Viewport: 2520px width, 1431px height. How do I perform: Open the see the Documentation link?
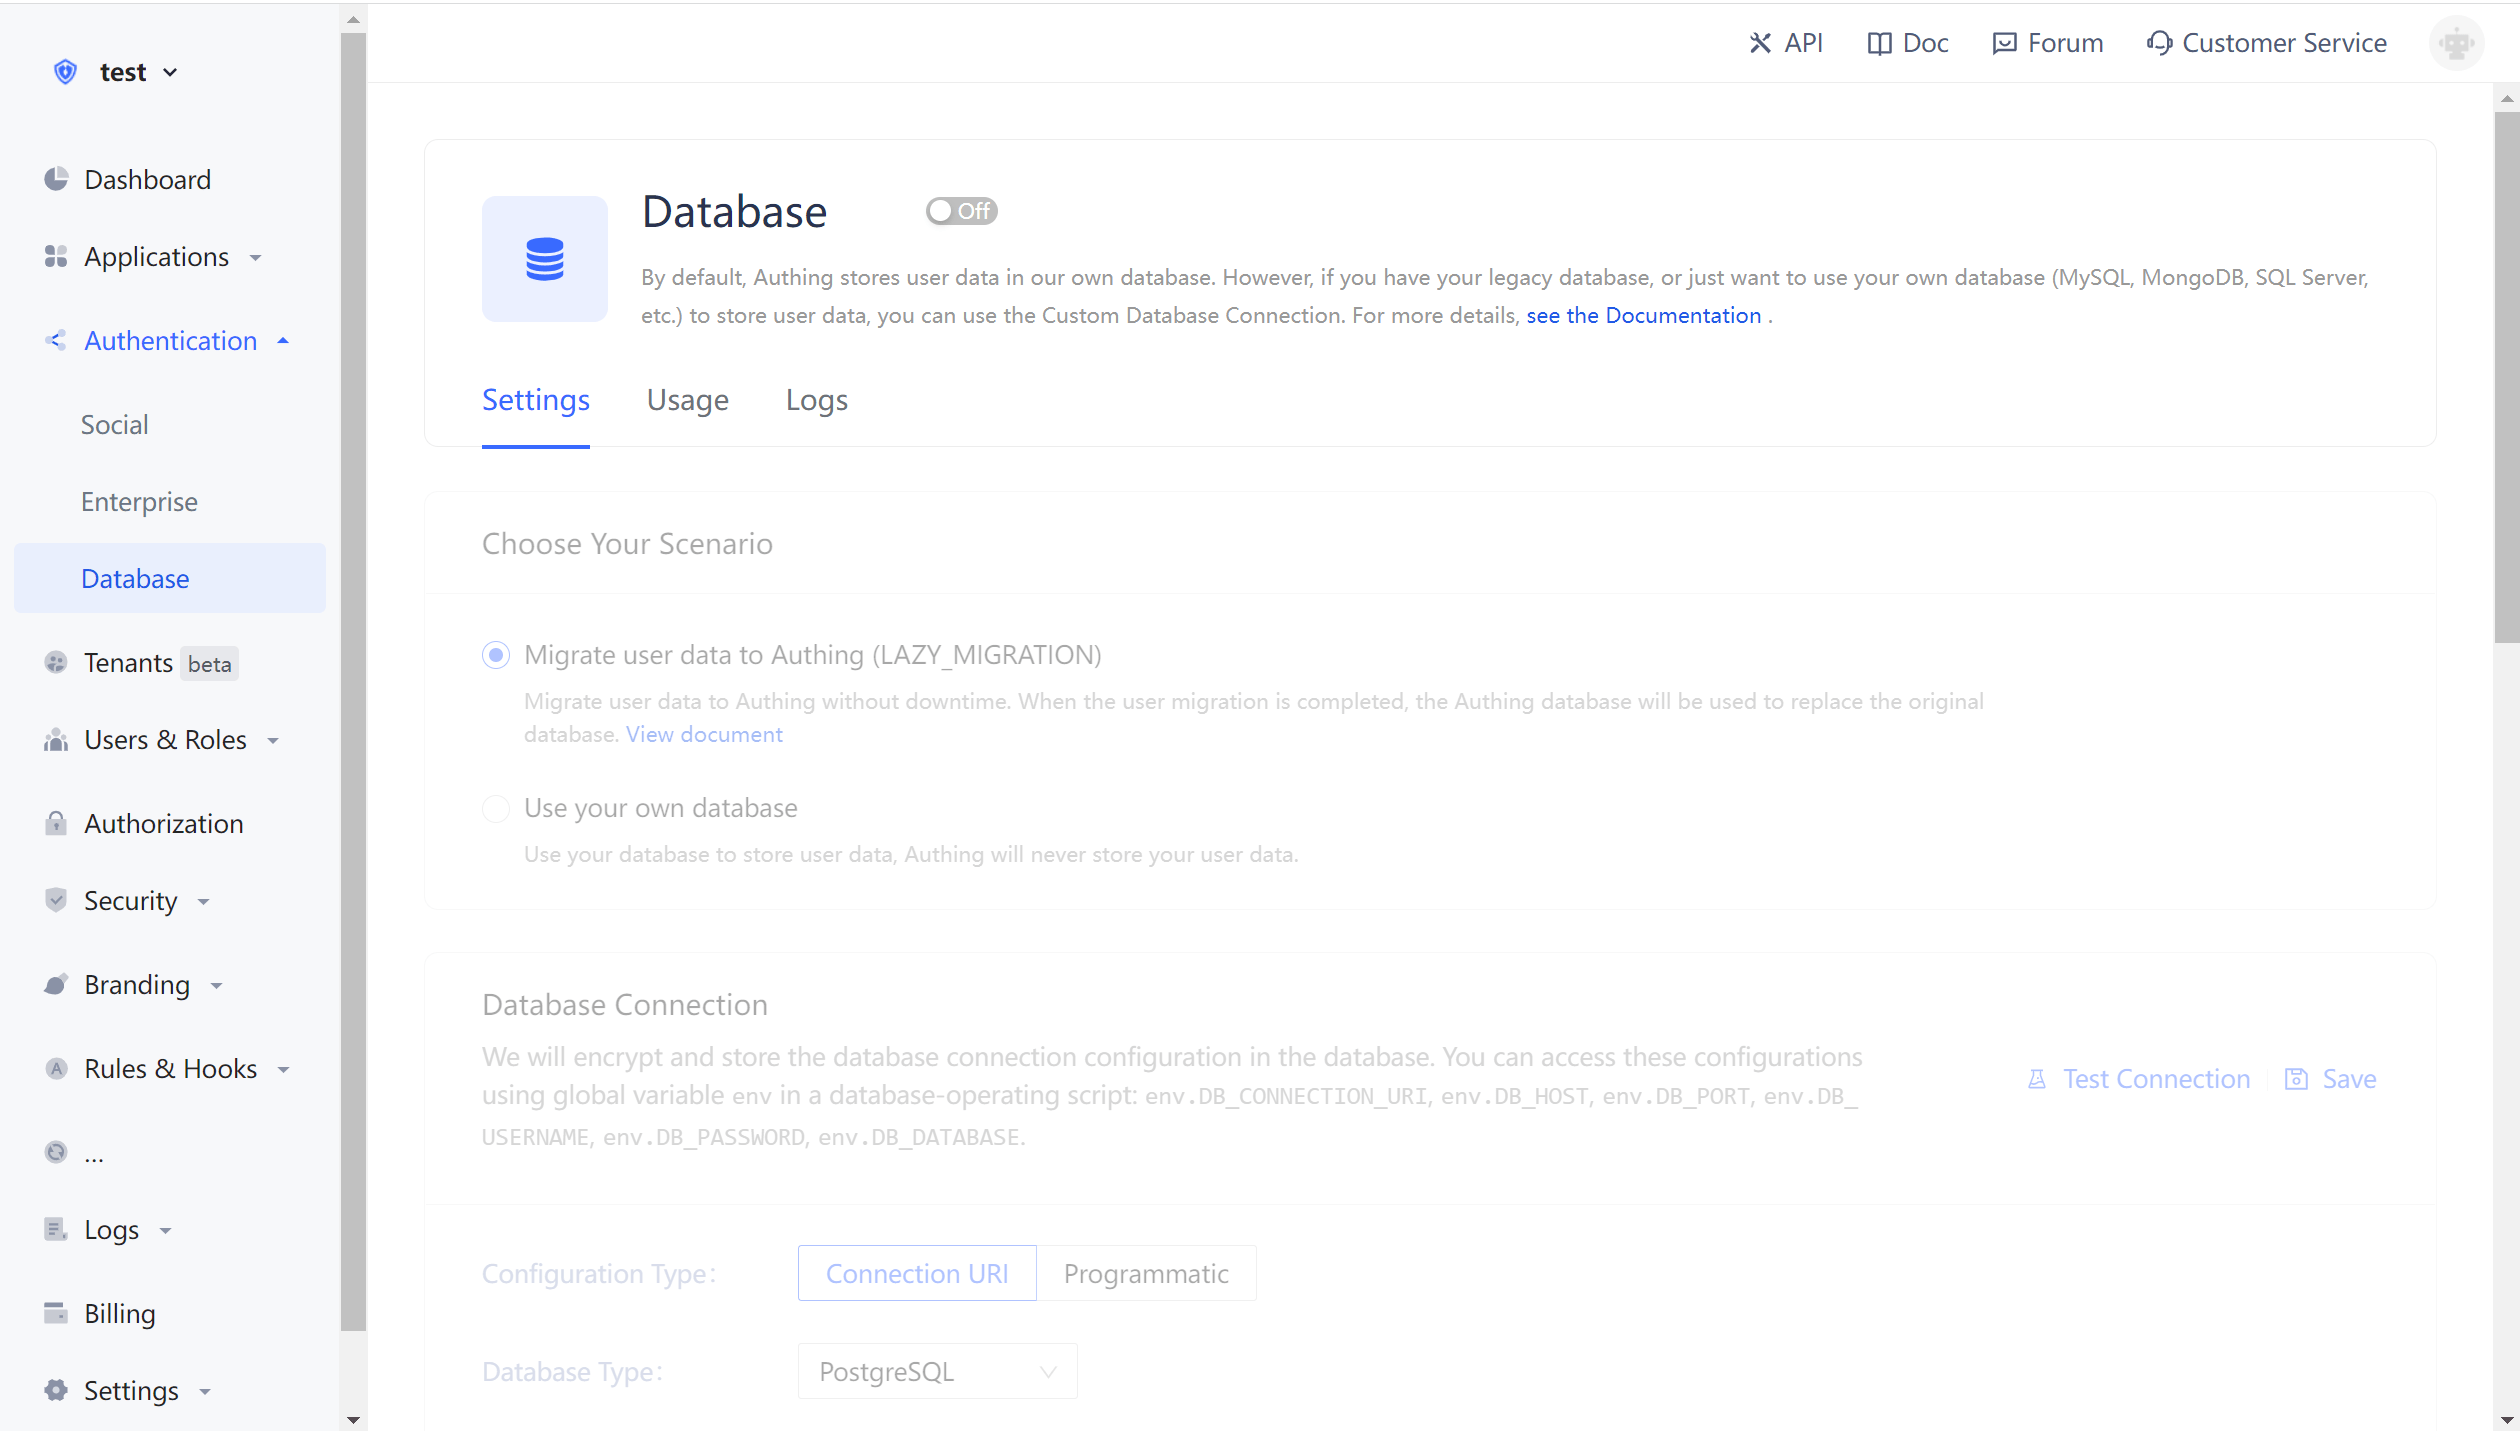(1643, 315)
